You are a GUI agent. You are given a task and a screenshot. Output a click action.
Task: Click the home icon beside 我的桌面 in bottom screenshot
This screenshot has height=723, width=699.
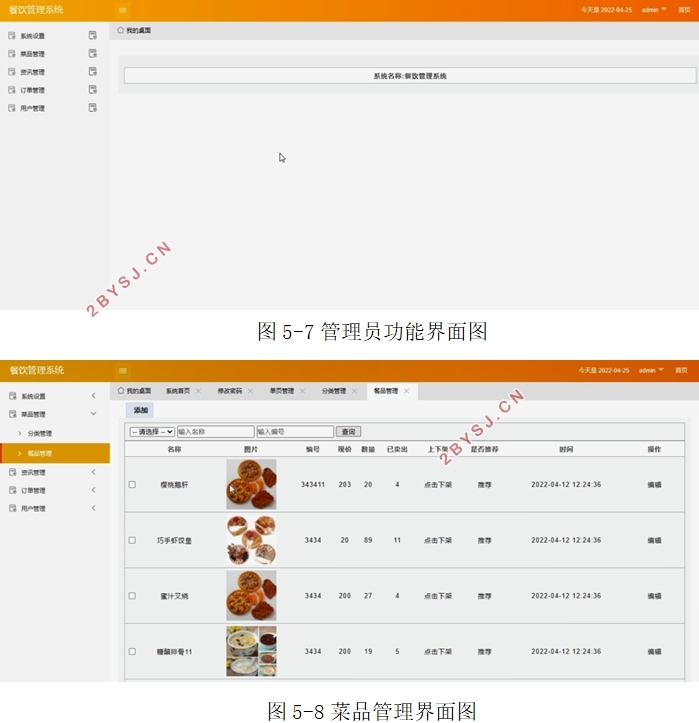click(121, 391)
